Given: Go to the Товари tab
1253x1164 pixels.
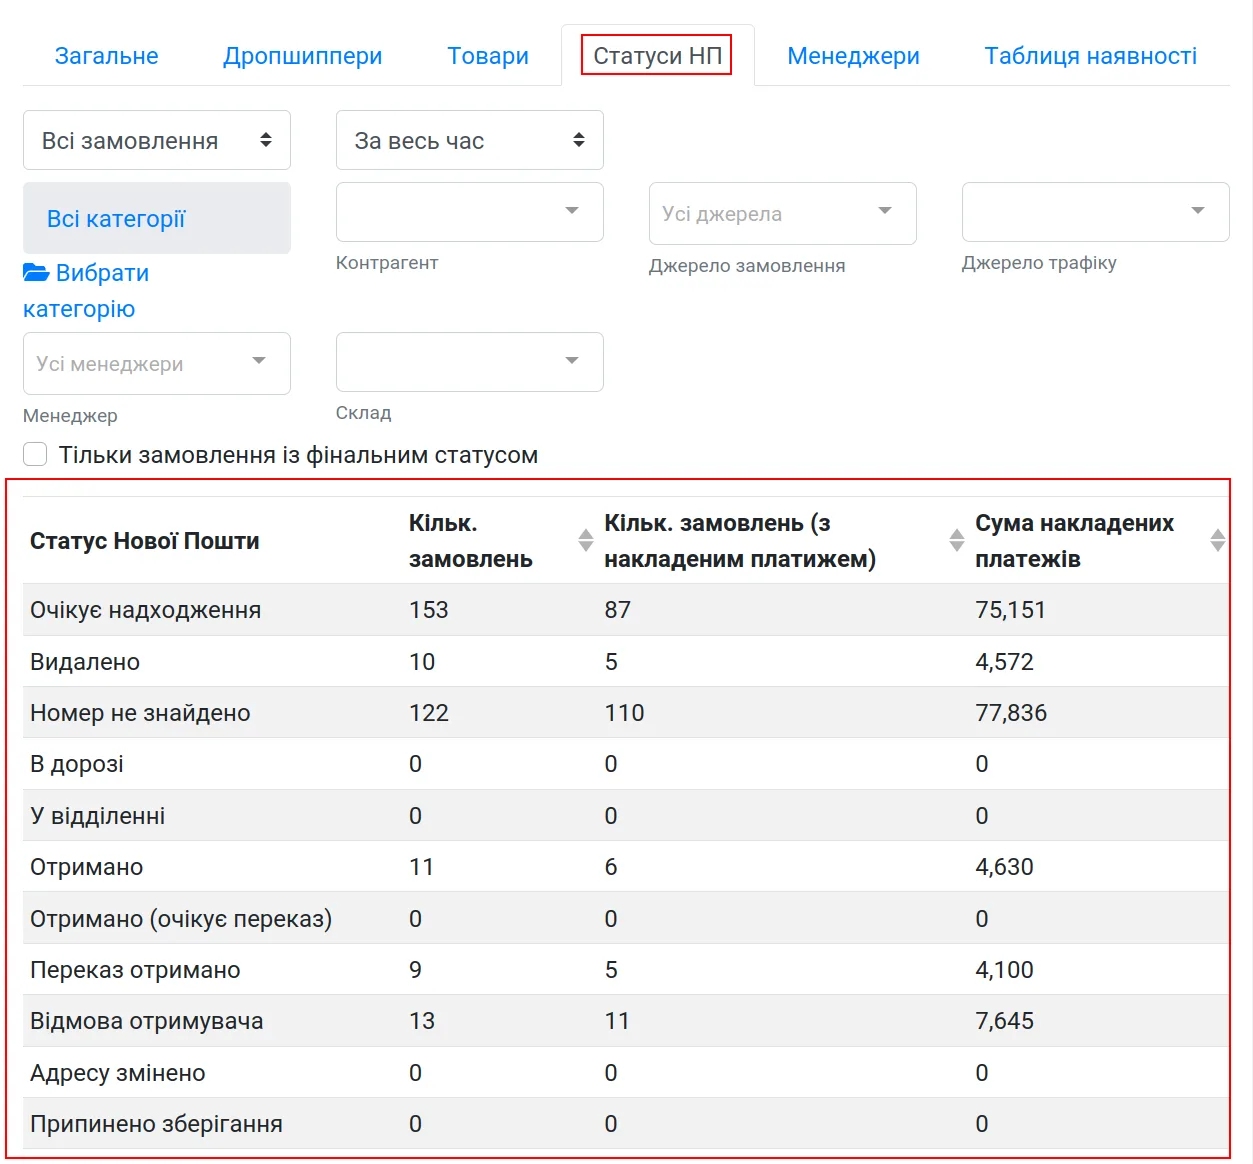Looking at the screenshot, I should [488, 56].
